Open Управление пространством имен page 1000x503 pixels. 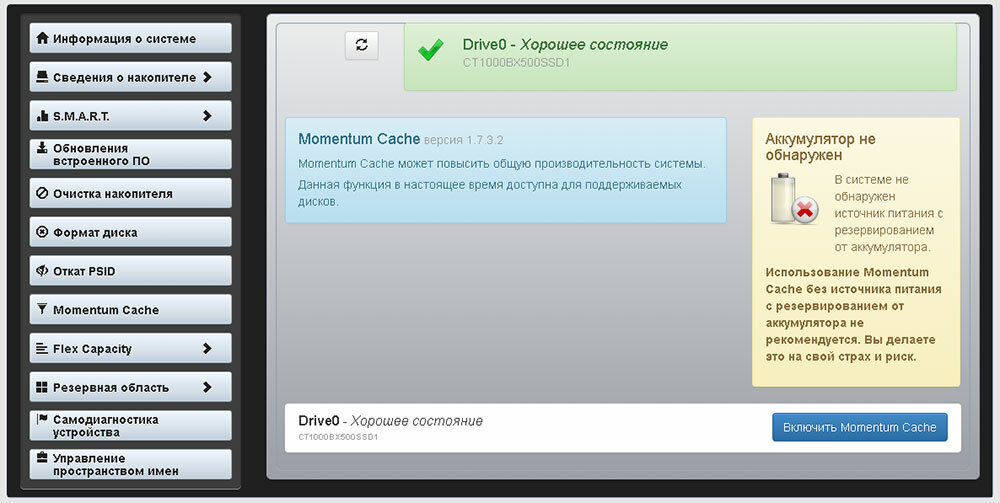click(130, 465)
